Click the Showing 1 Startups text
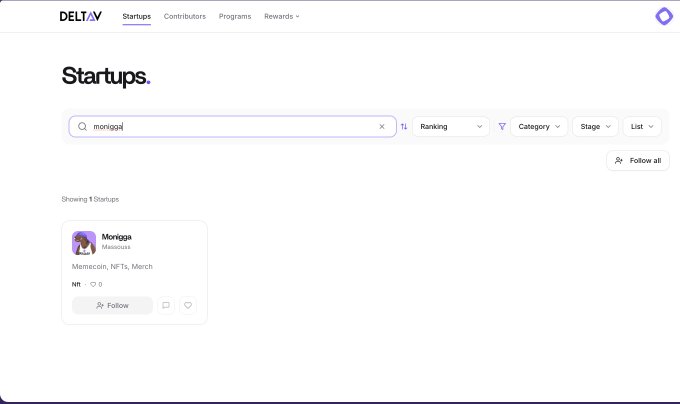Image resolution: width=680 pixels, height=404 pixels. (x=90, y=199)
